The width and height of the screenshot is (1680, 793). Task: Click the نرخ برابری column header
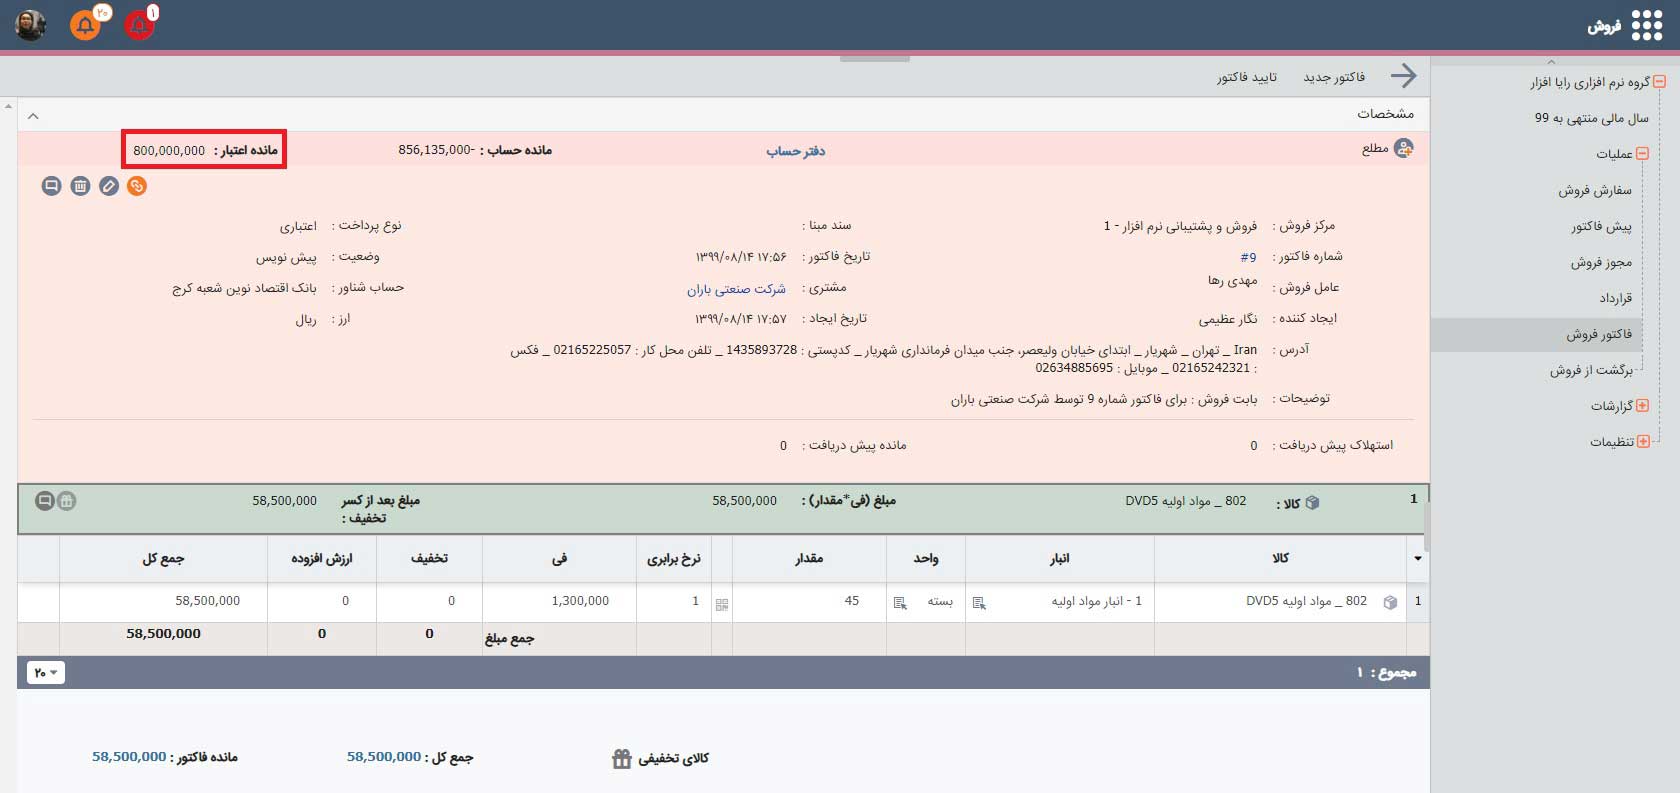click(673, 559)
